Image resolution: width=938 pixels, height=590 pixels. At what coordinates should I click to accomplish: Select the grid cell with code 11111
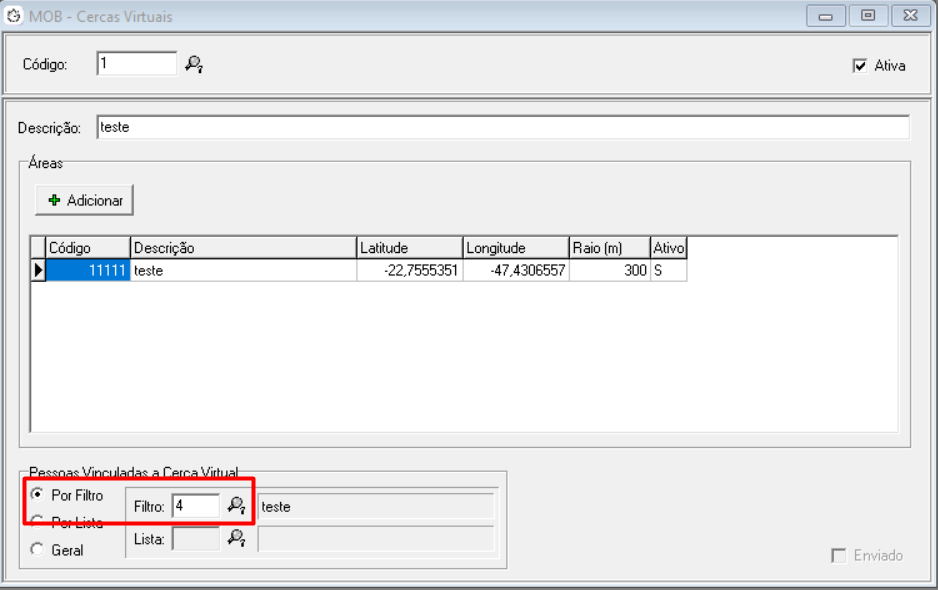[x=88, y=270]
